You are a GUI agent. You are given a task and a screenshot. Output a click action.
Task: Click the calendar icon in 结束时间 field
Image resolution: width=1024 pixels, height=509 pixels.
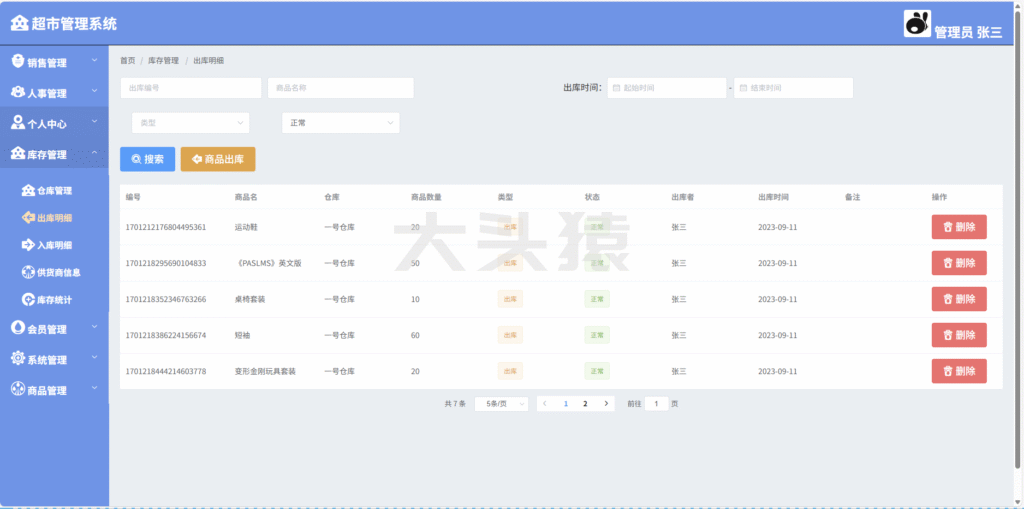pos(743,88)
